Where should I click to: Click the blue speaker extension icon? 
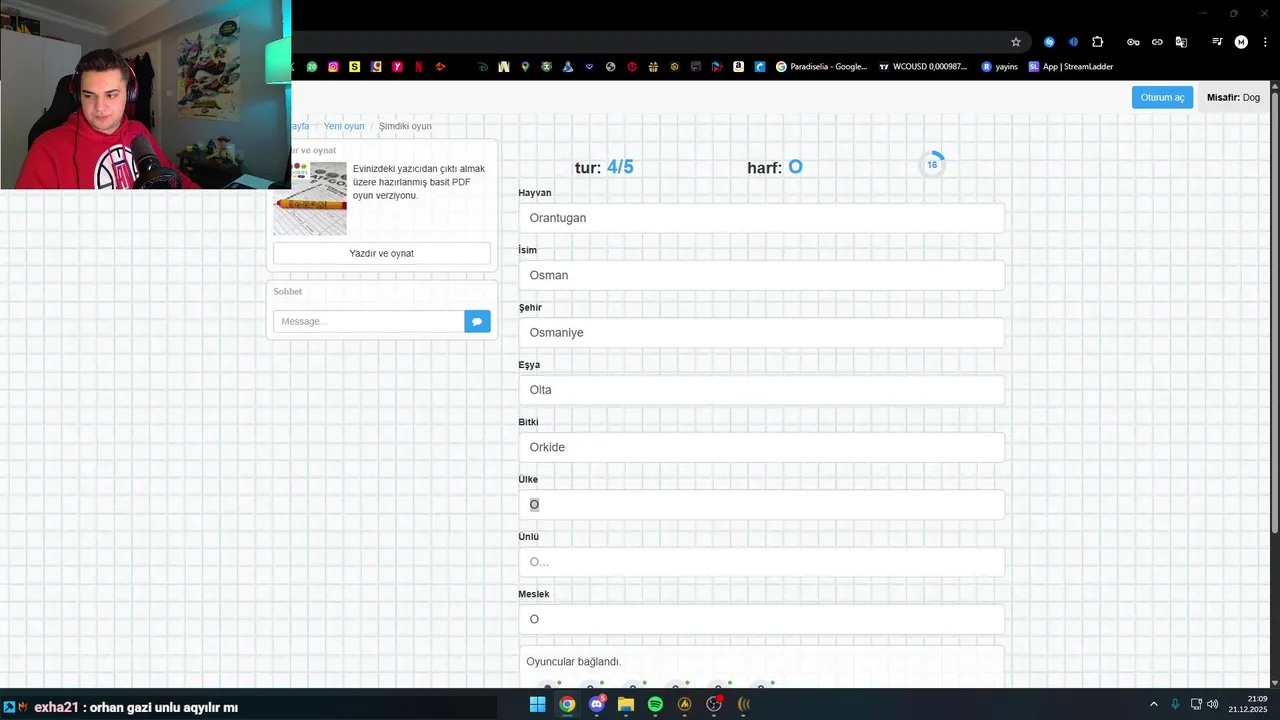coord(1073,42)
